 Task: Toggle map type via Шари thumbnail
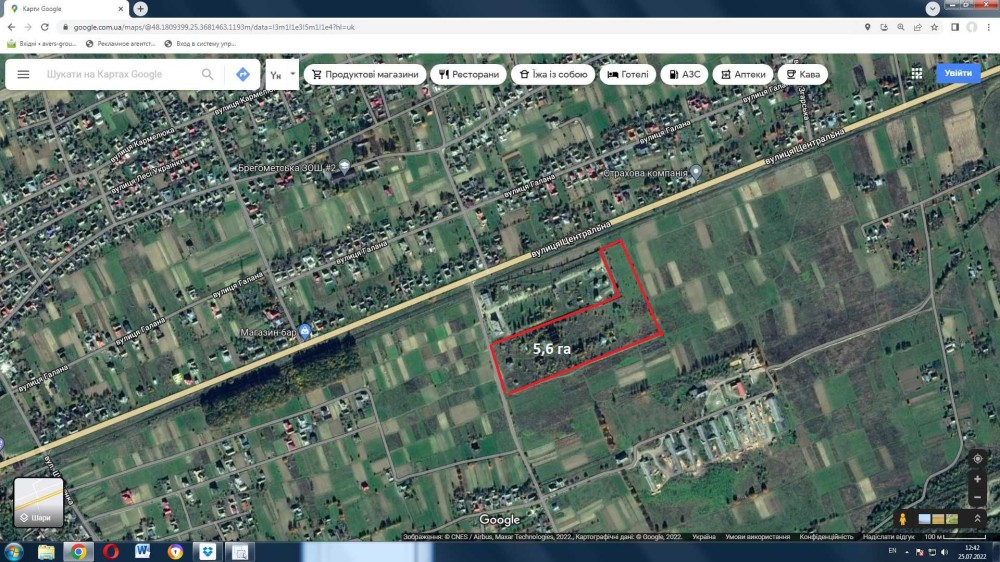(x=39, y=502)
